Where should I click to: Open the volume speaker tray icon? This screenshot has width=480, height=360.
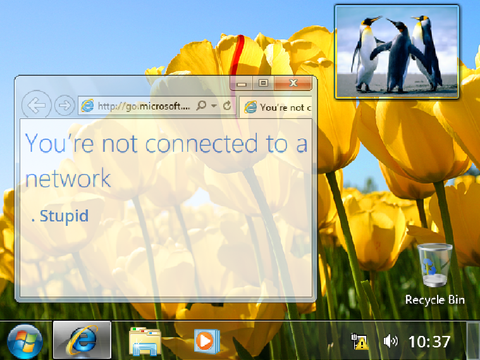pyautogui.click(x=390, y=341)
